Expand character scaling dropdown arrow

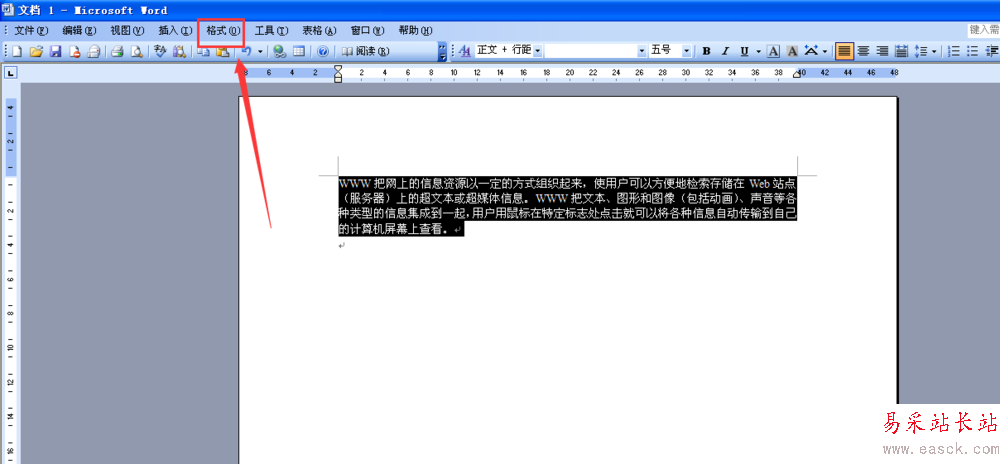point(825,51)
